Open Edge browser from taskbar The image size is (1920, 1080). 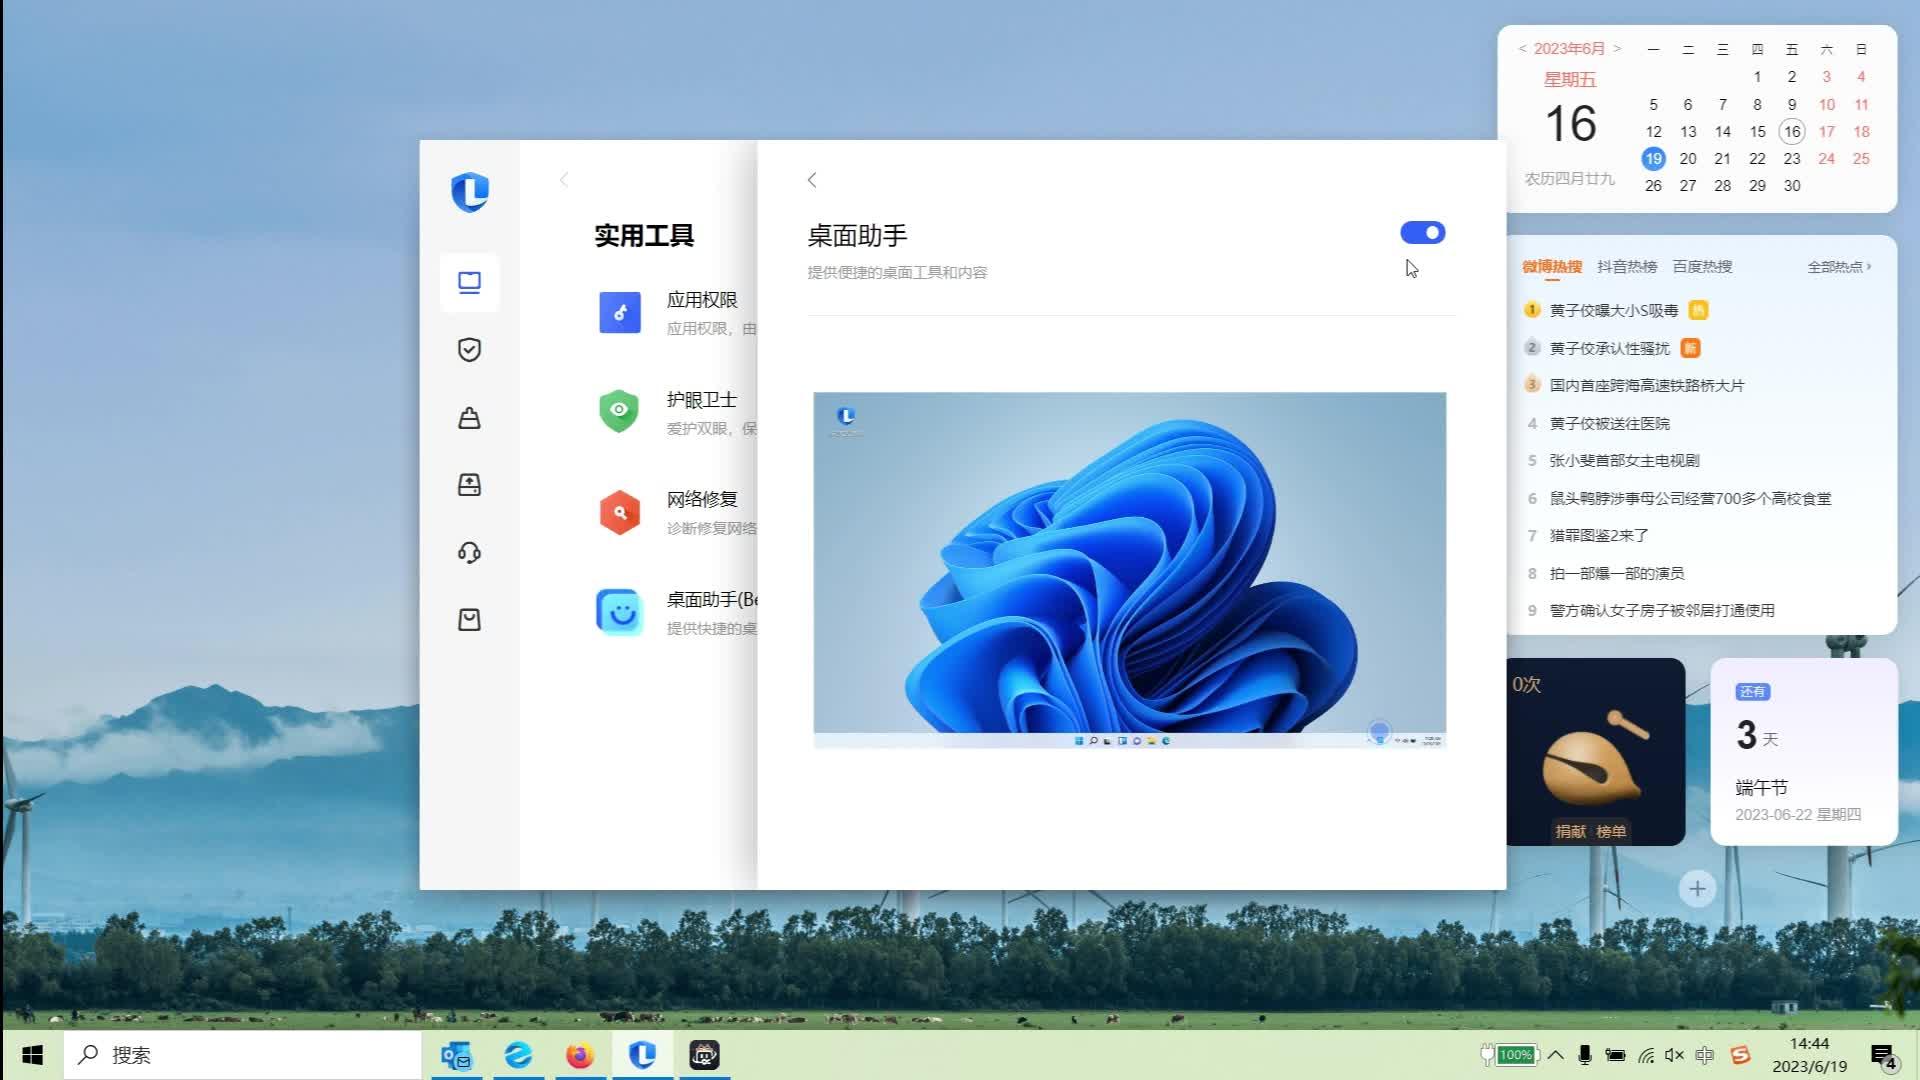518,1055
